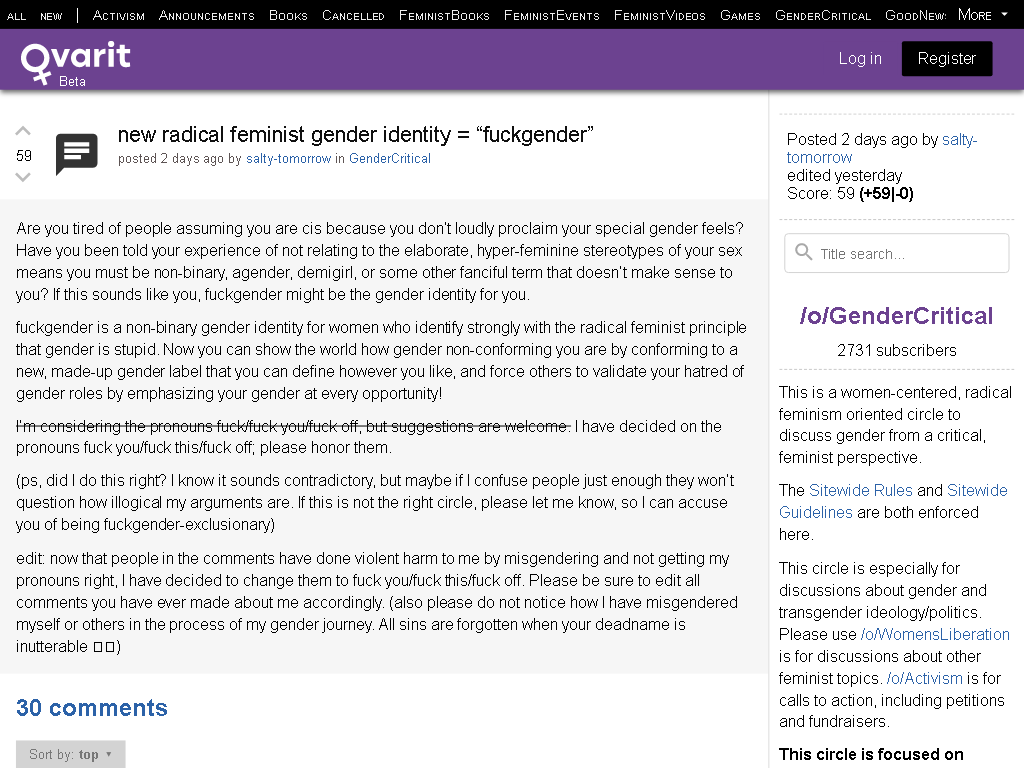Click the post score 59
1024x768 pixels.
pyautogui.click(x=24, y=155)
